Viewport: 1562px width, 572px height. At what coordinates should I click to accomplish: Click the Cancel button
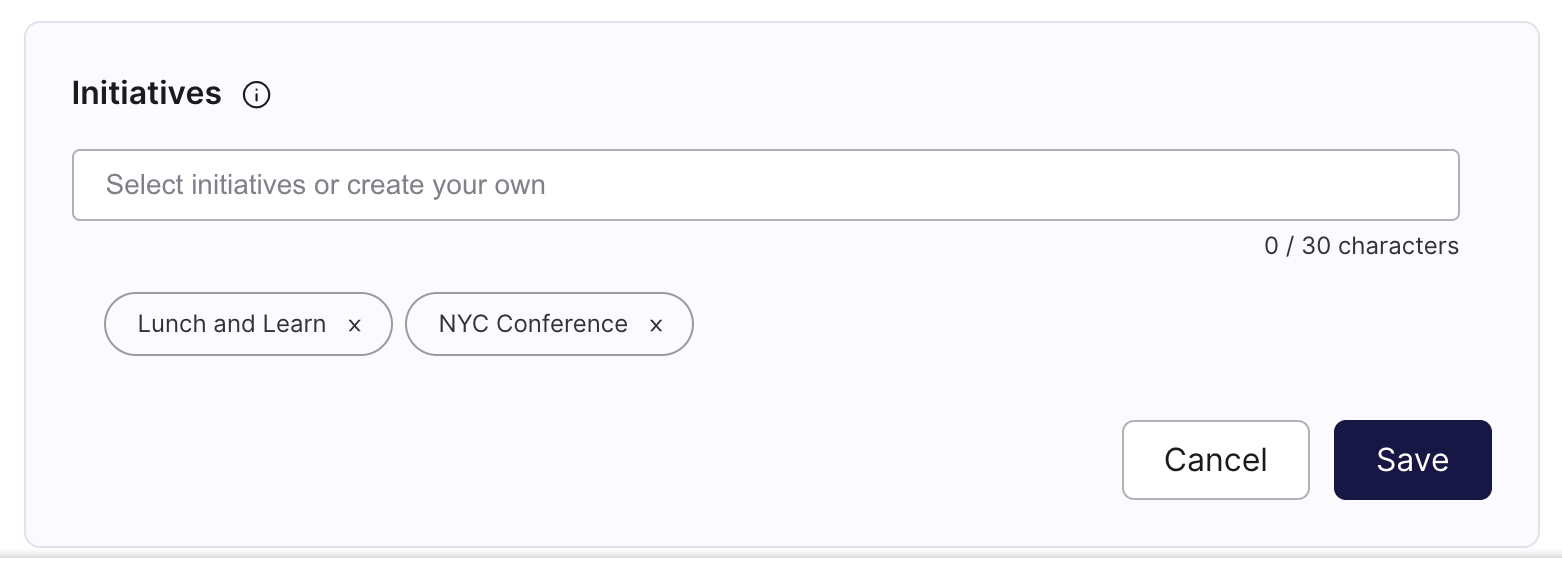1215,460
